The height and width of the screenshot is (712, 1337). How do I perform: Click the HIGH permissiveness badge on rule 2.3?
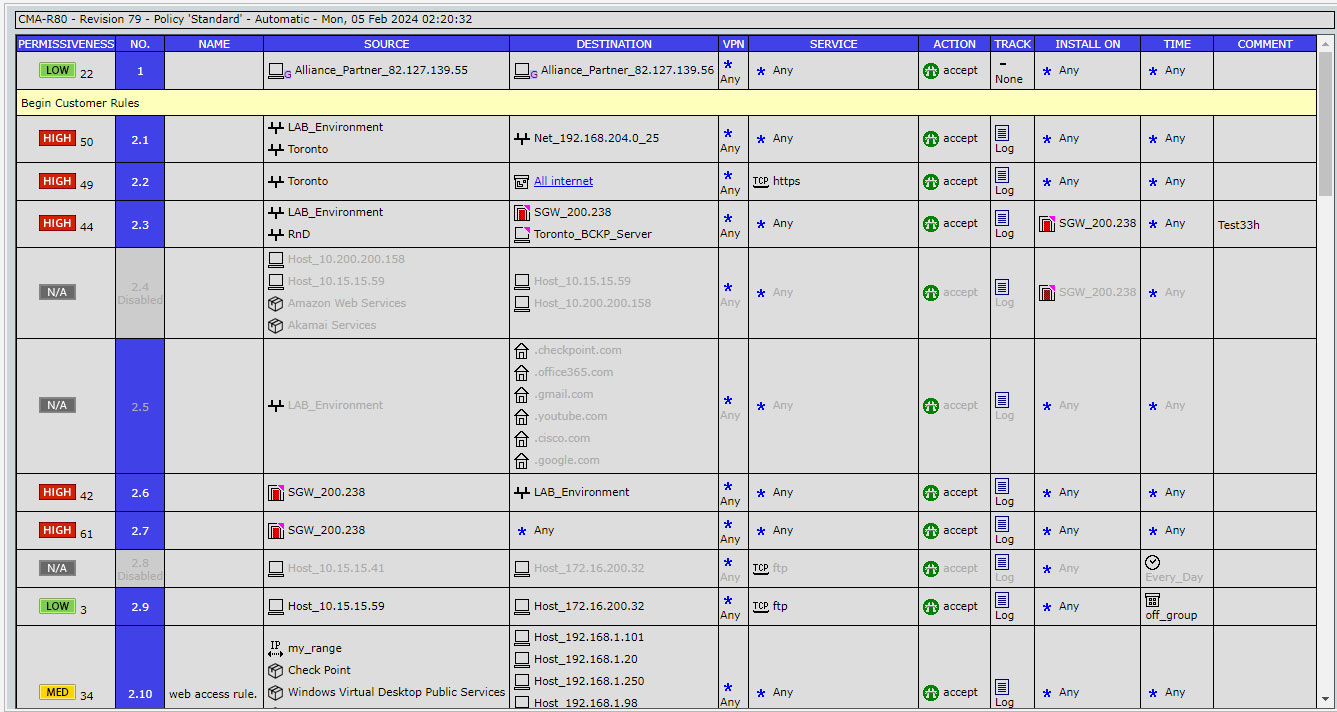tap(58, 223)
